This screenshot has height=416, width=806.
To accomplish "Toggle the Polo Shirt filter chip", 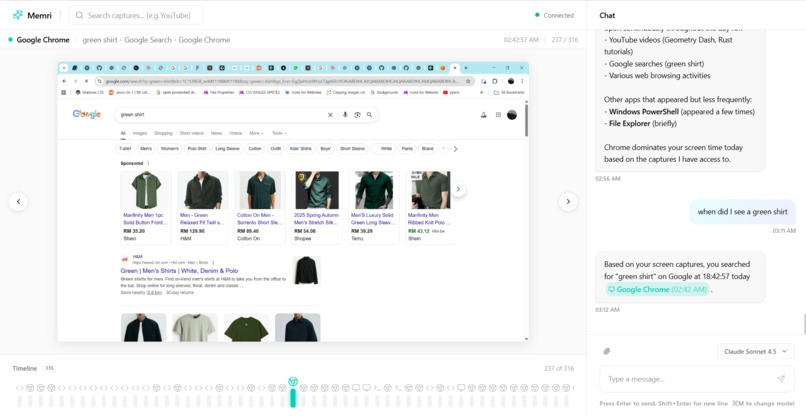I will (197, 149).
